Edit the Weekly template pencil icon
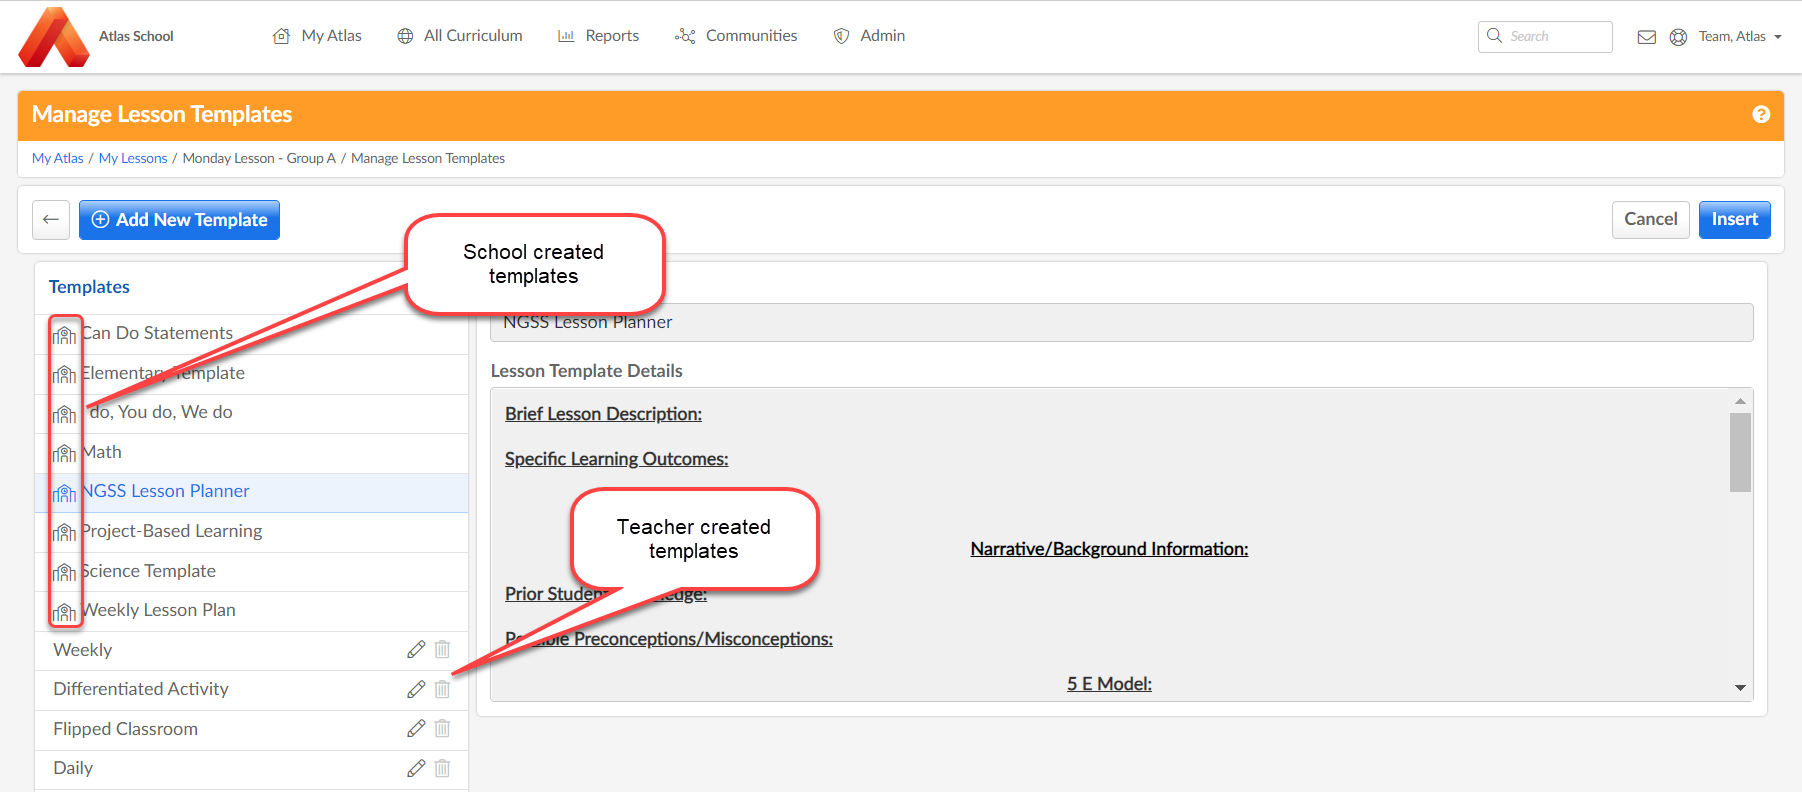This screenshot has width=1802, height=792. pos(416,650)
